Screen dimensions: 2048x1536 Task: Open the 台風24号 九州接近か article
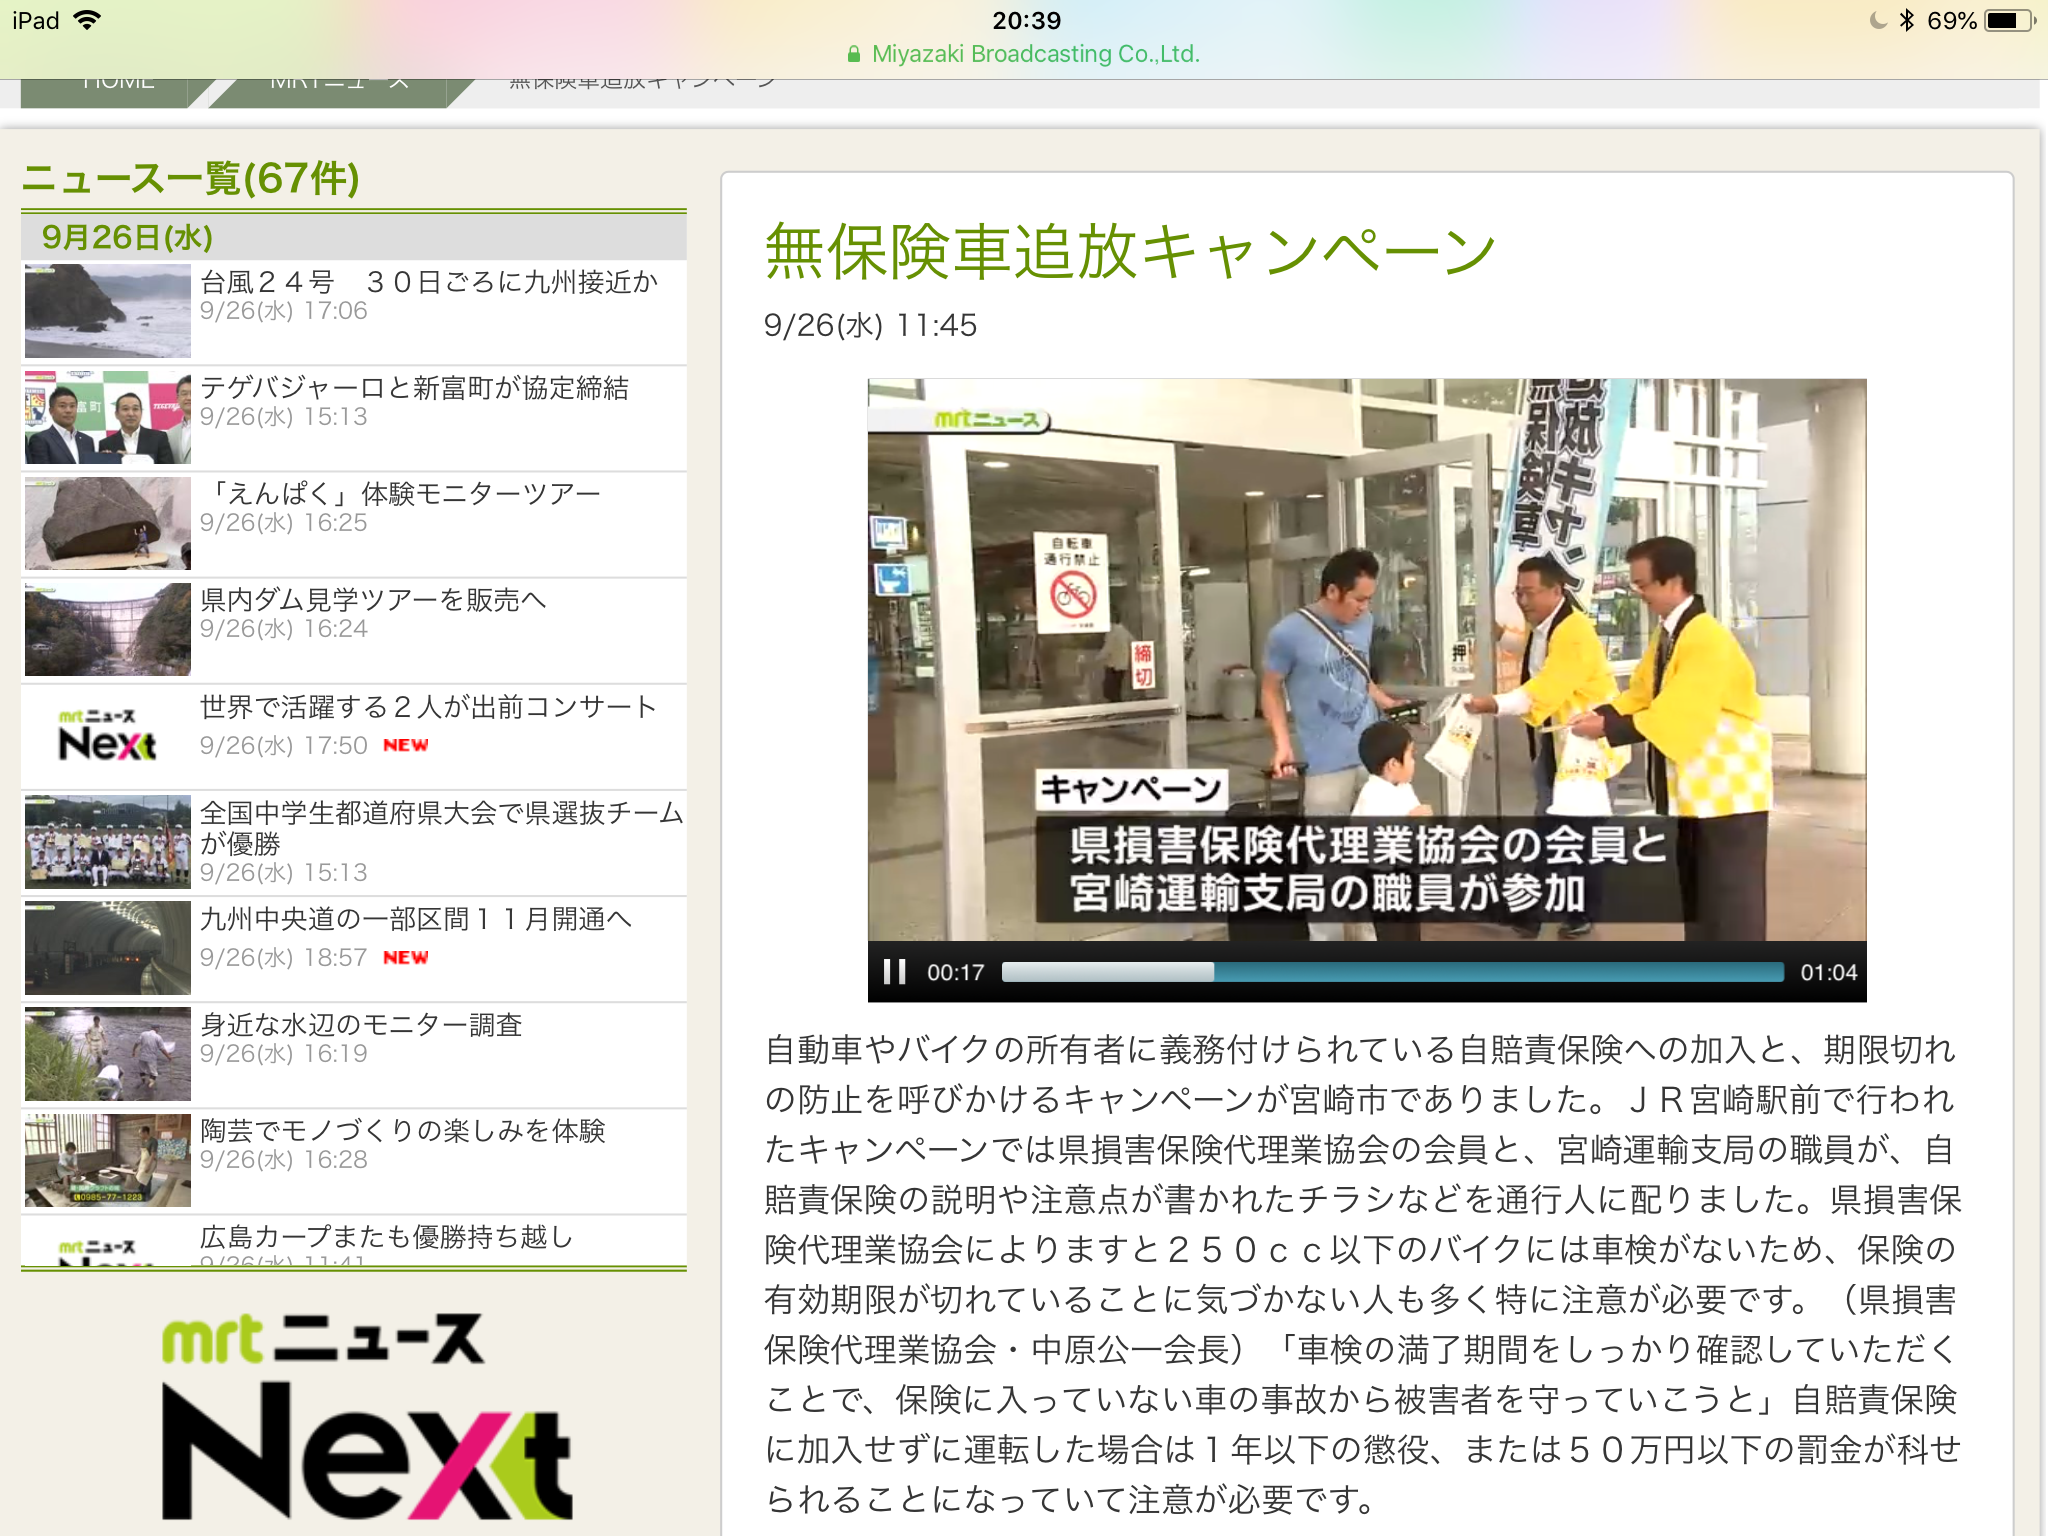354,310
